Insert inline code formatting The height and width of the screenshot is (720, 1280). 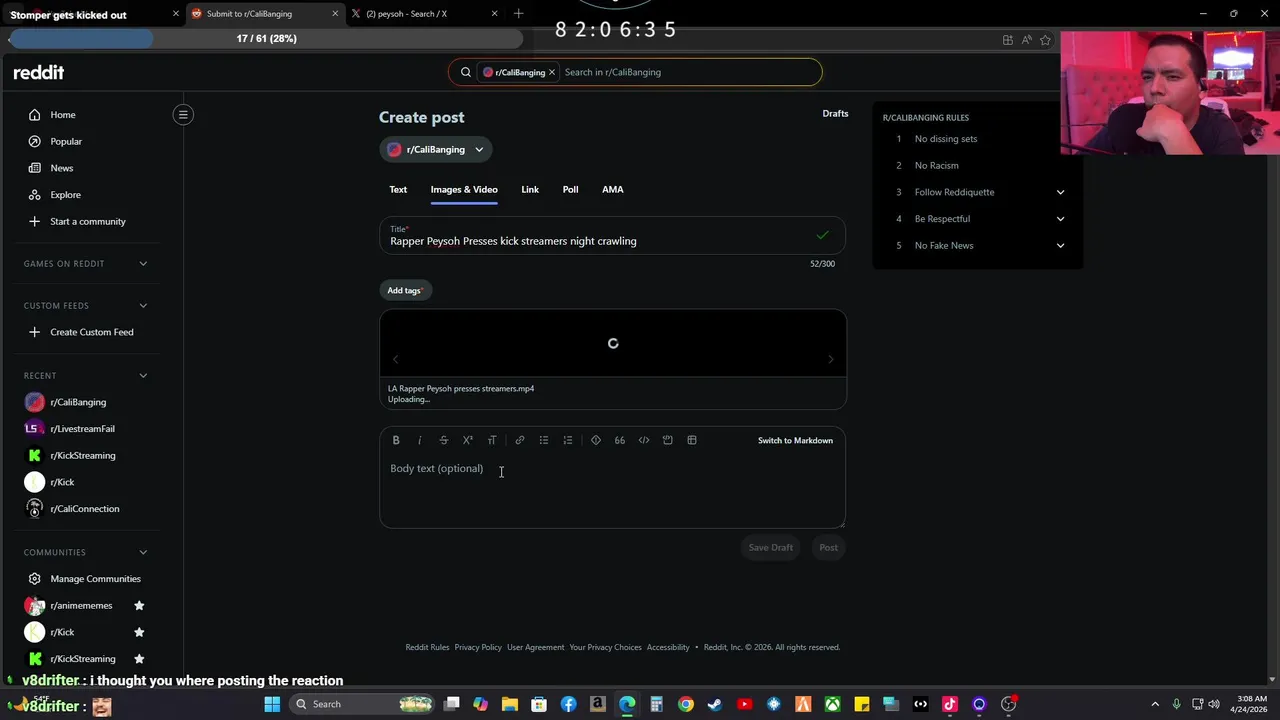pos(644,440)
